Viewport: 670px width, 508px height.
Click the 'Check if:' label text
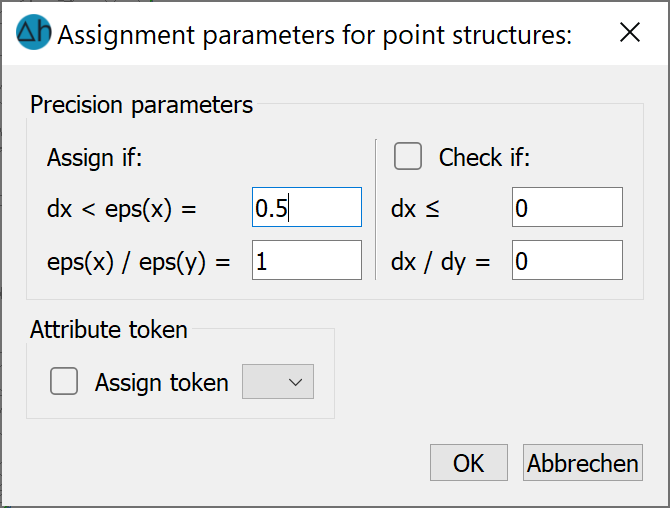pos(484,157)
